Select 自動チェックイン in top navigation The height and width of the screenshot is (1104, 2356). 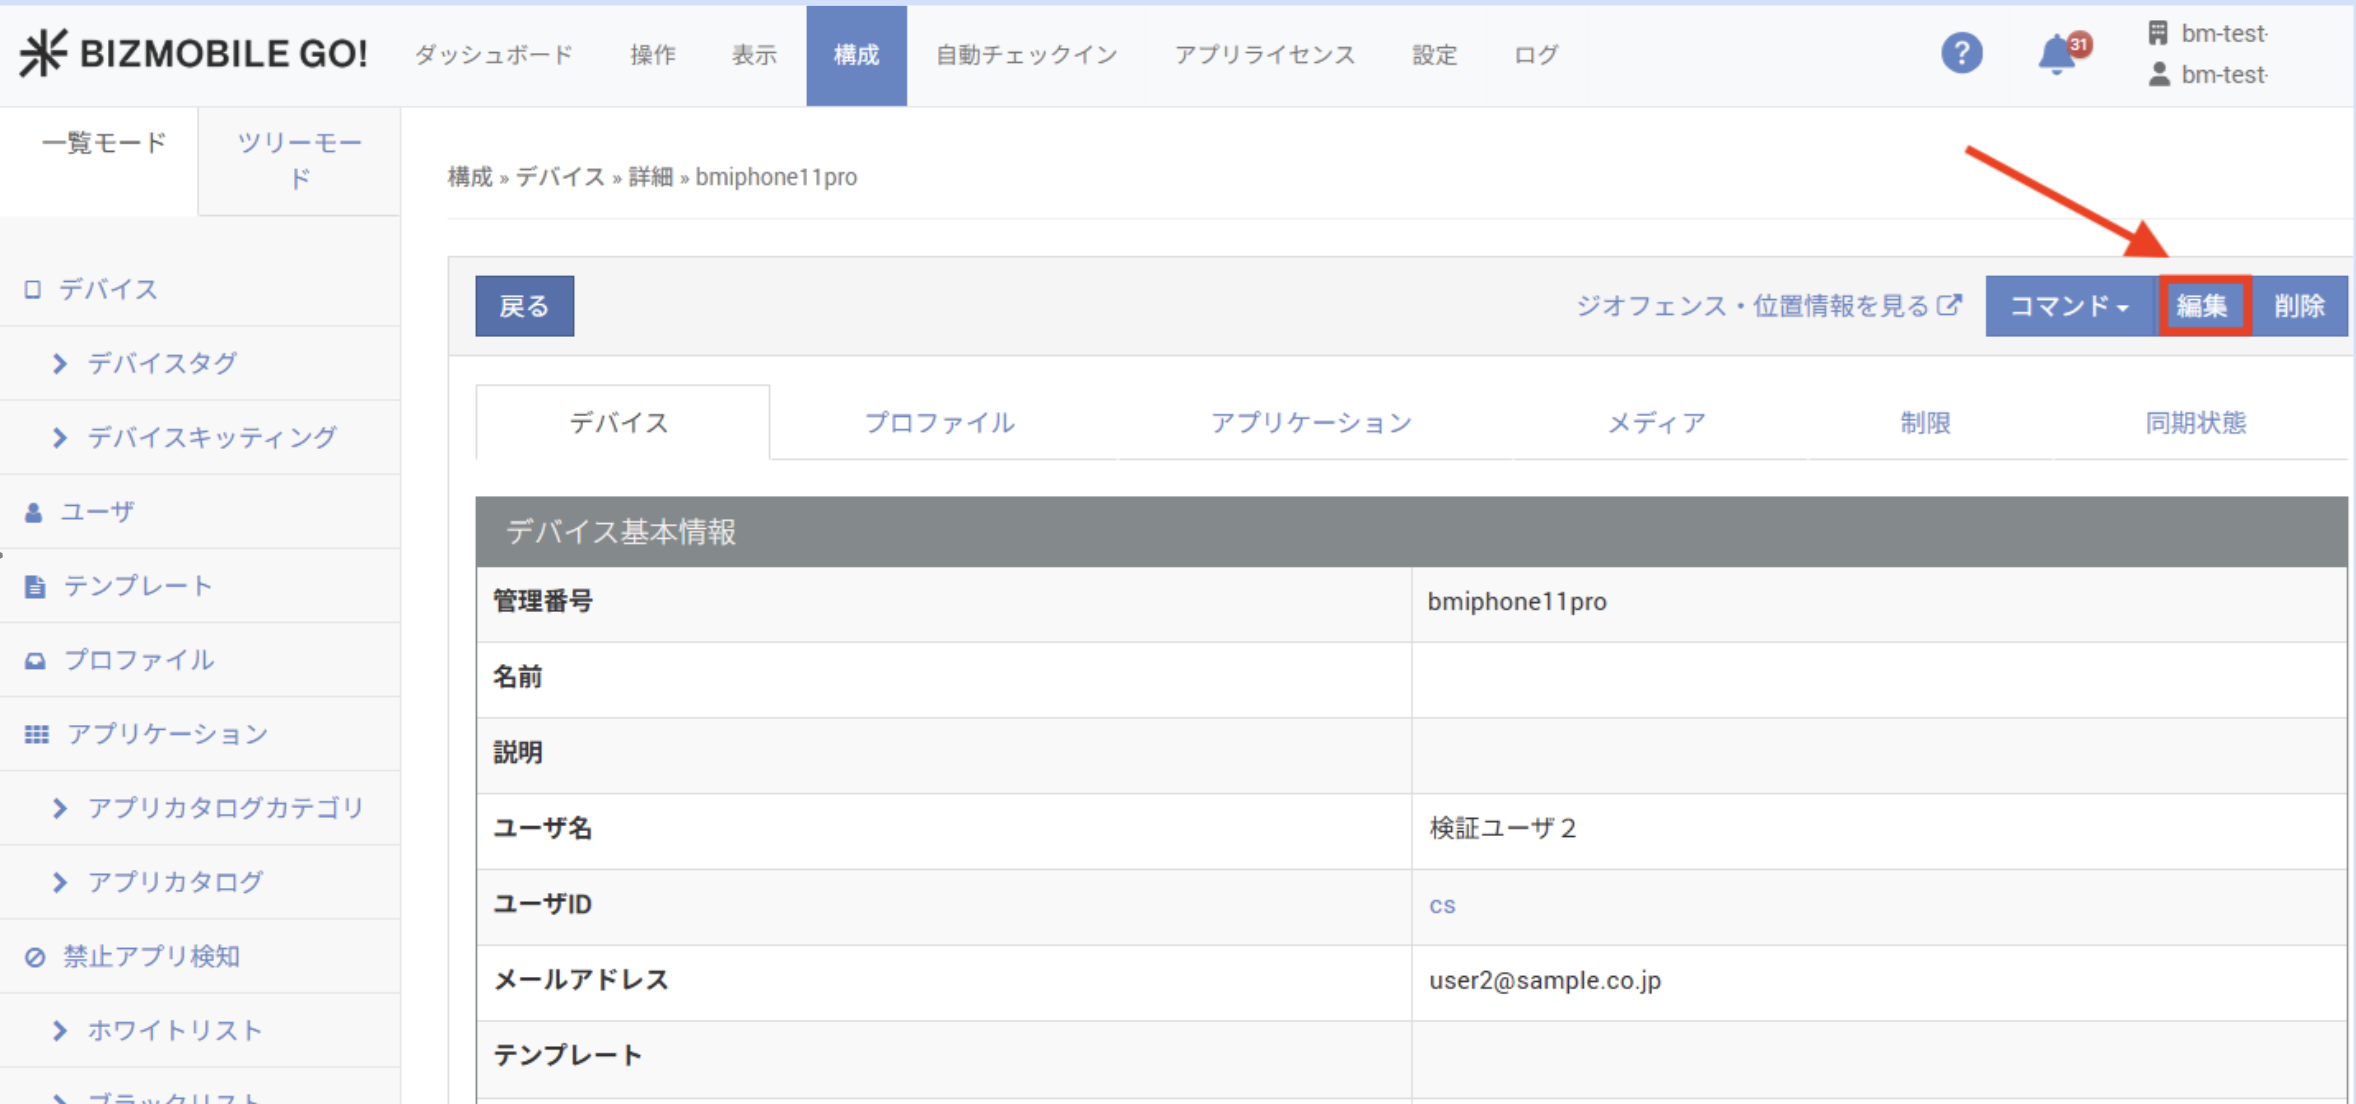[x=1026, y=55]
